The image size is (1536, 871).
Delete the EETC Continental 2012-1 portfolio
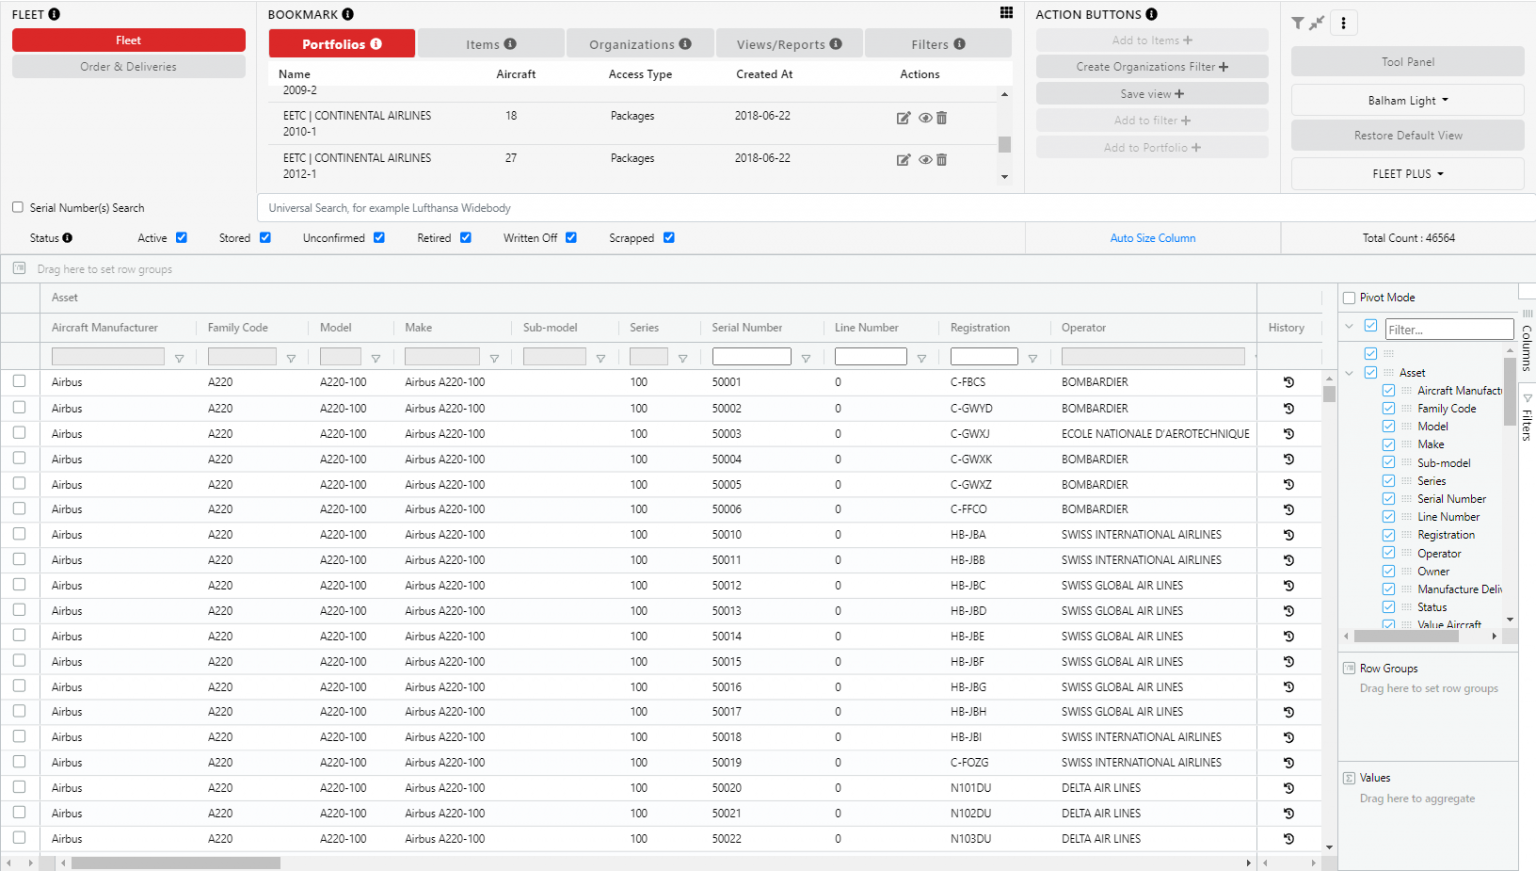(942, 160)
